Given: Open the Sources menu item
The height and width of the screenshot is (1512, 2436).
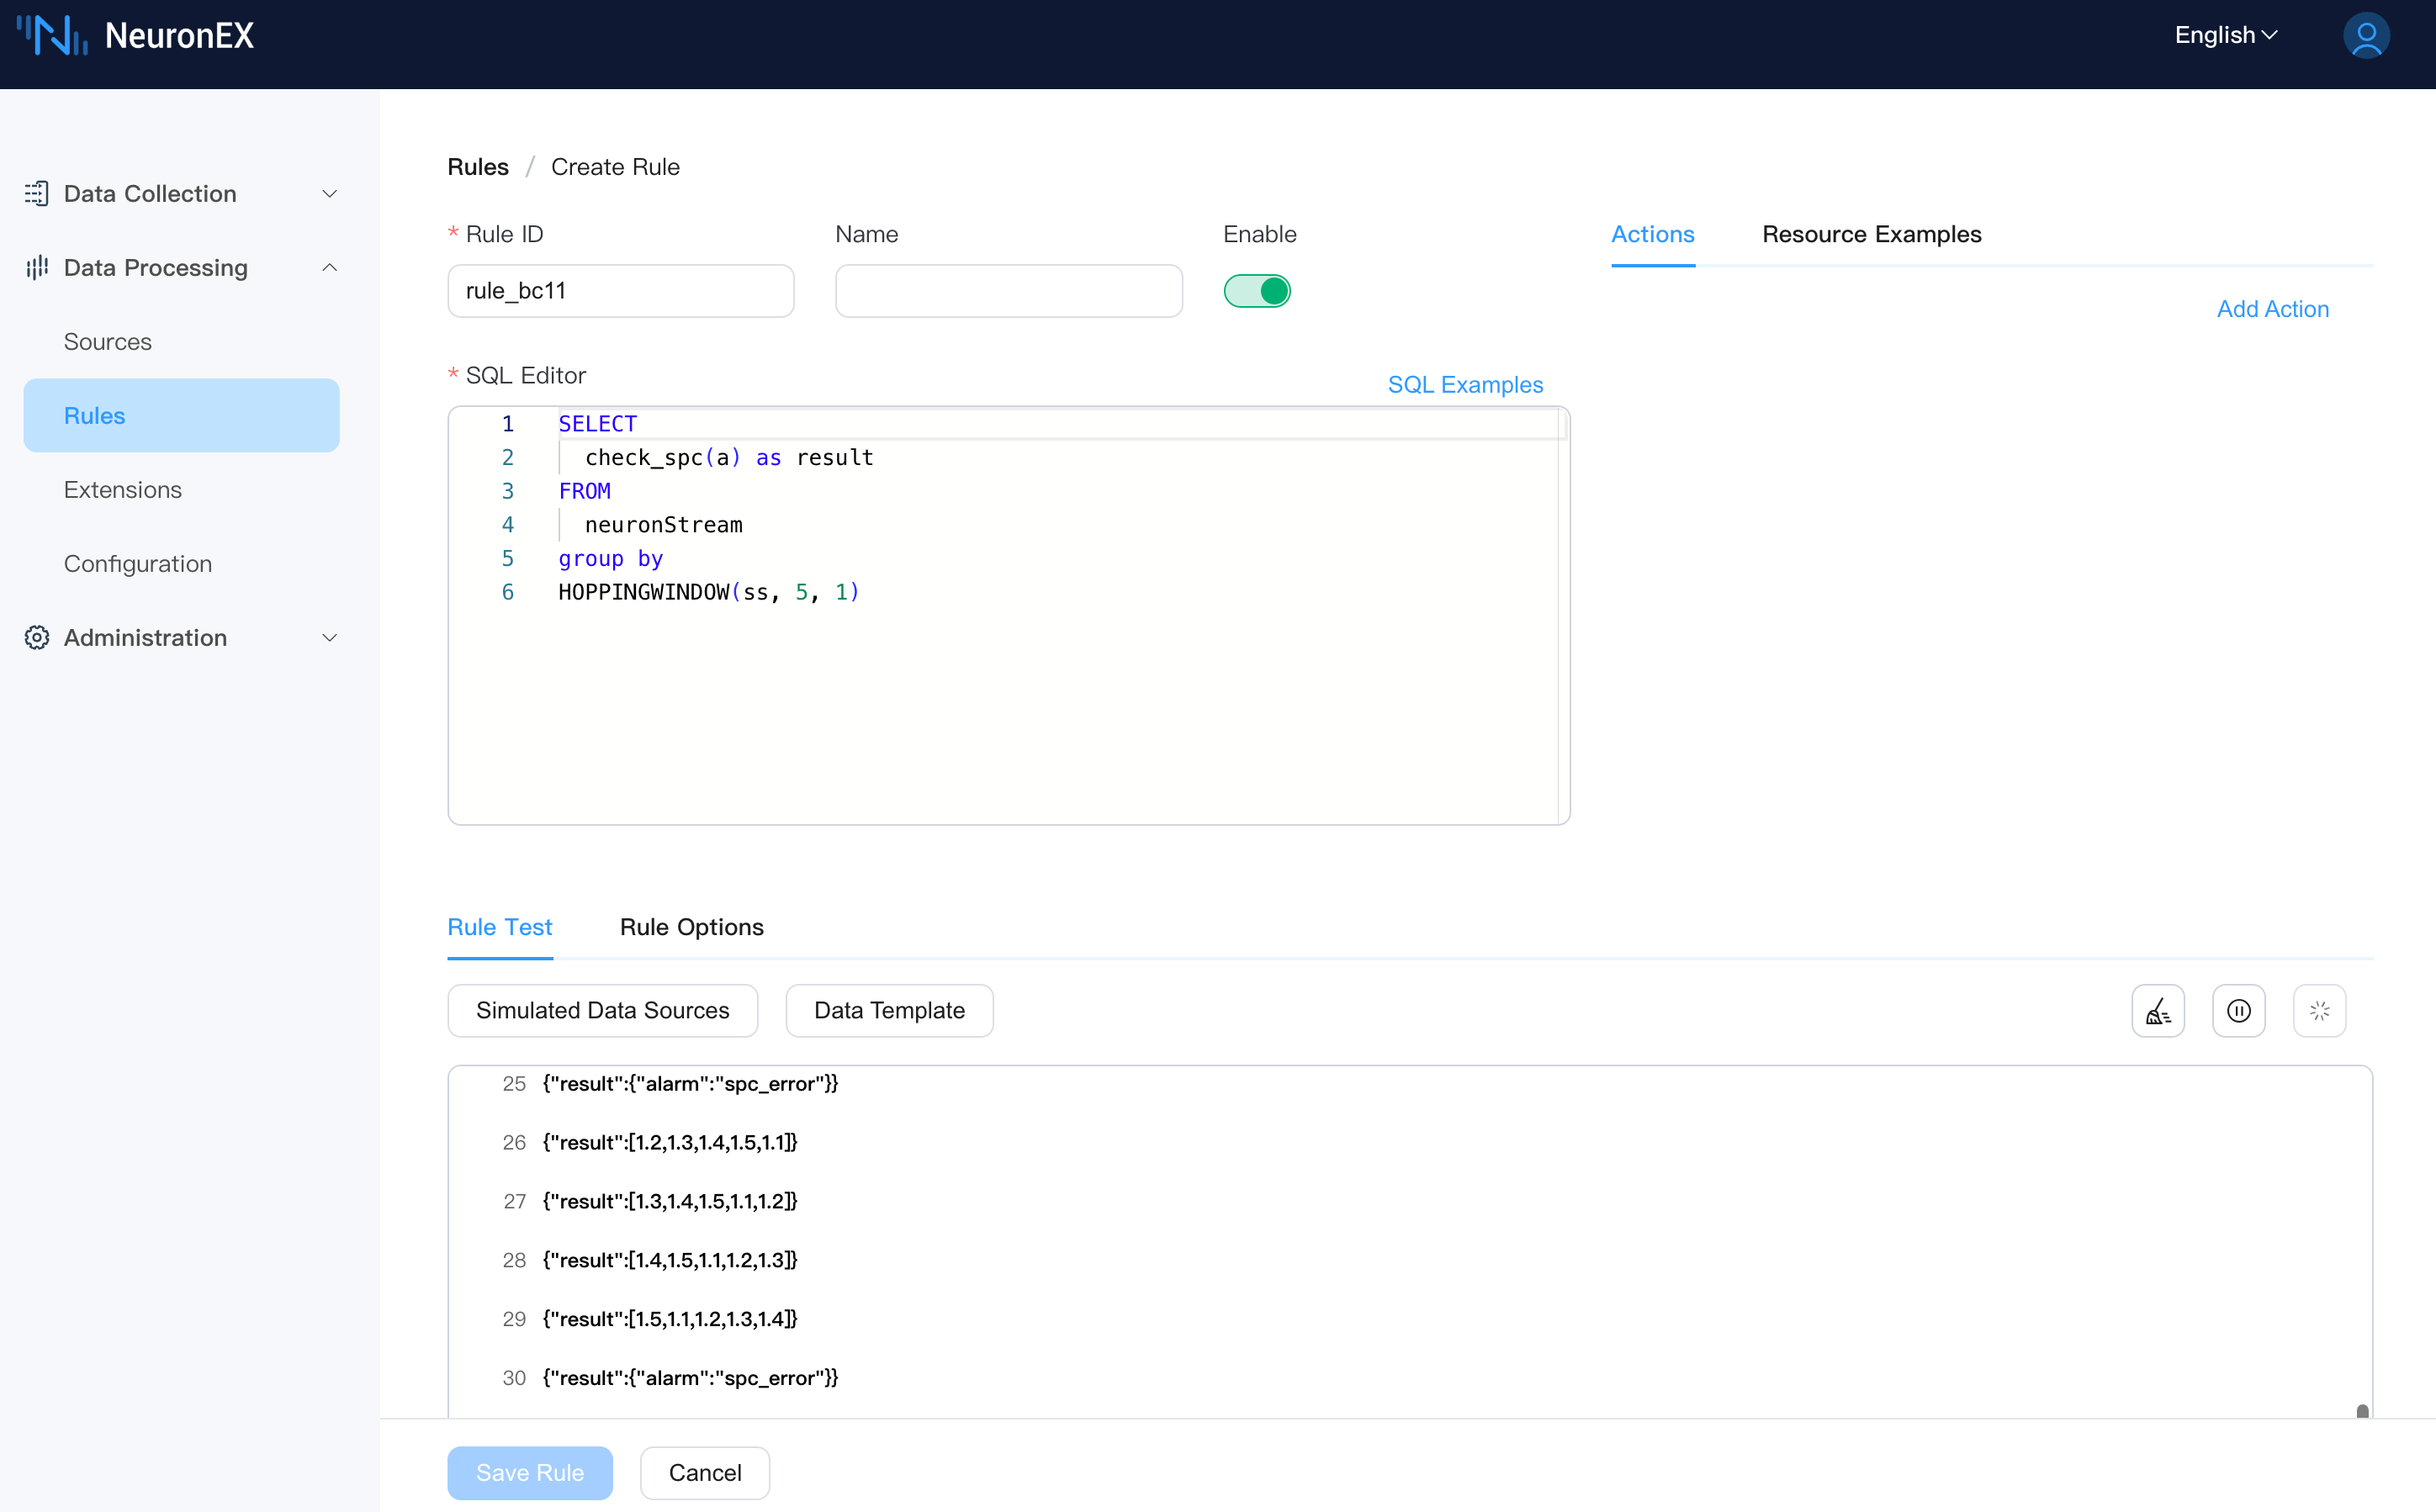Looking at the screenshot, I should (x=108, y=342).
